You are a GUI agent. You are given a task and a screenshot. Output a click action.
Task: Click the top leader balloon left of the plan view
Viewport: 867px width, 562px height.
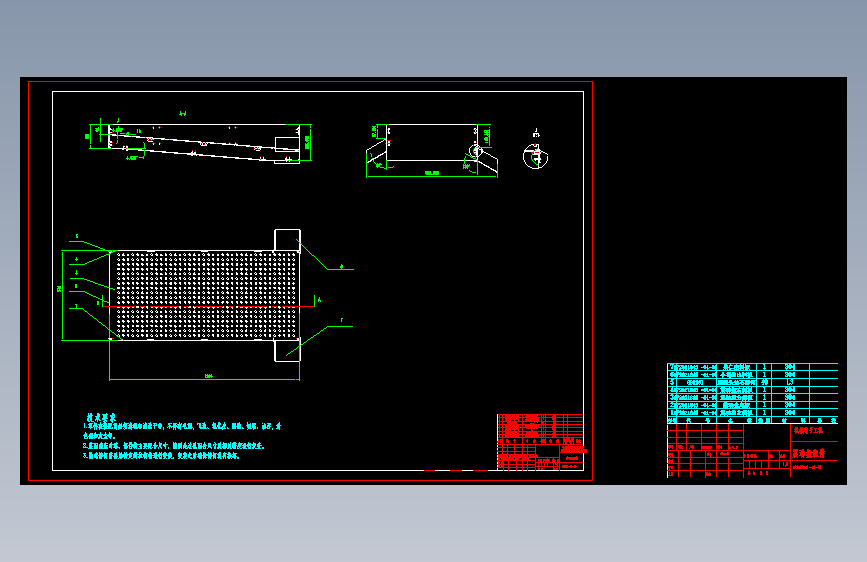click(77, 237)
